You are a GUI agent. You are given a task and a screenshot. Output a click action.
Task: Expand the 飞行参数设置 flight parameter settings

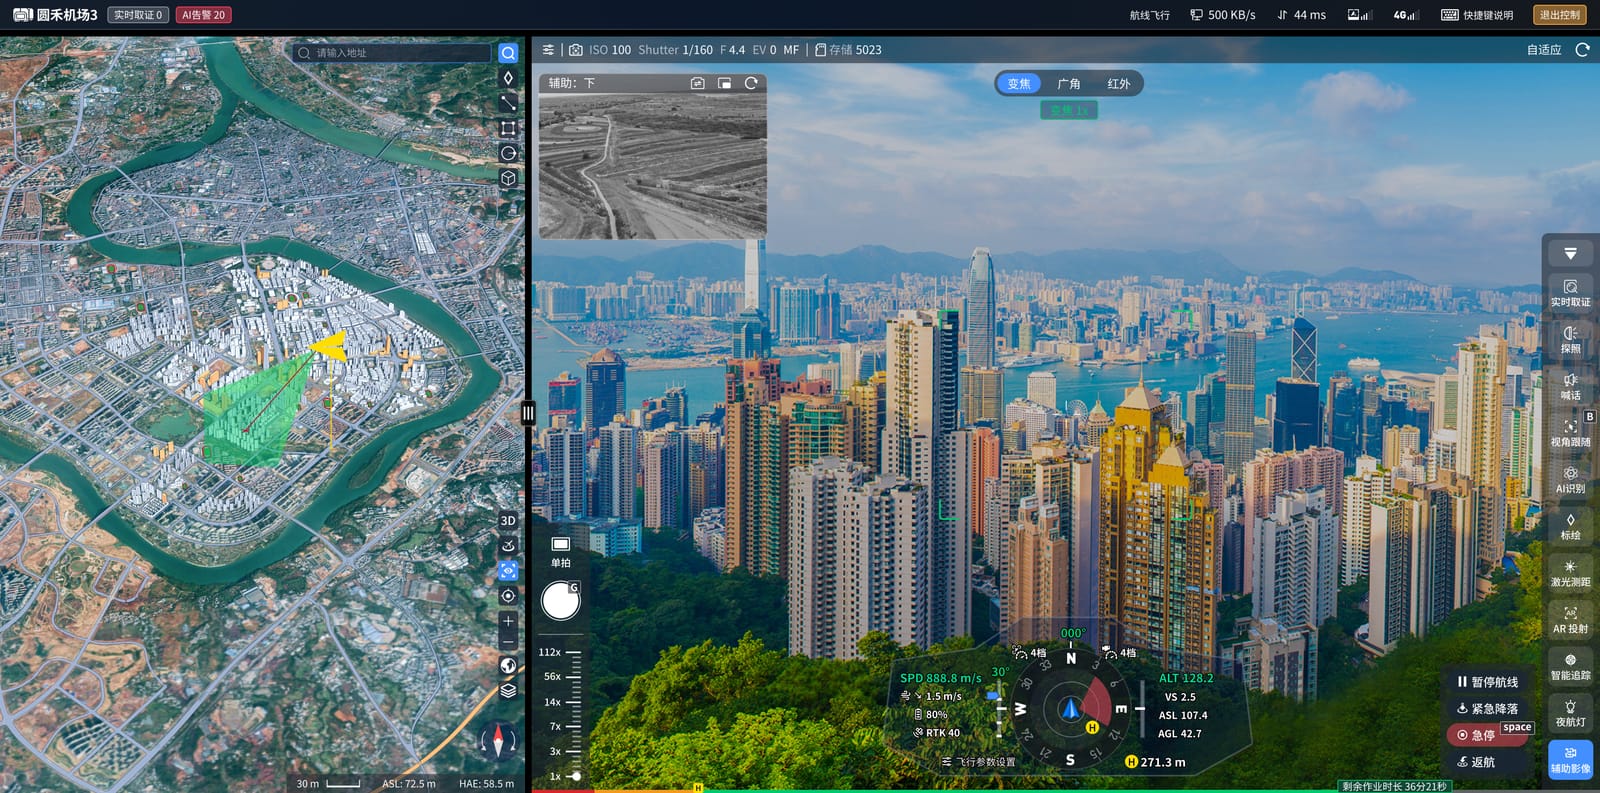(979, 762)
